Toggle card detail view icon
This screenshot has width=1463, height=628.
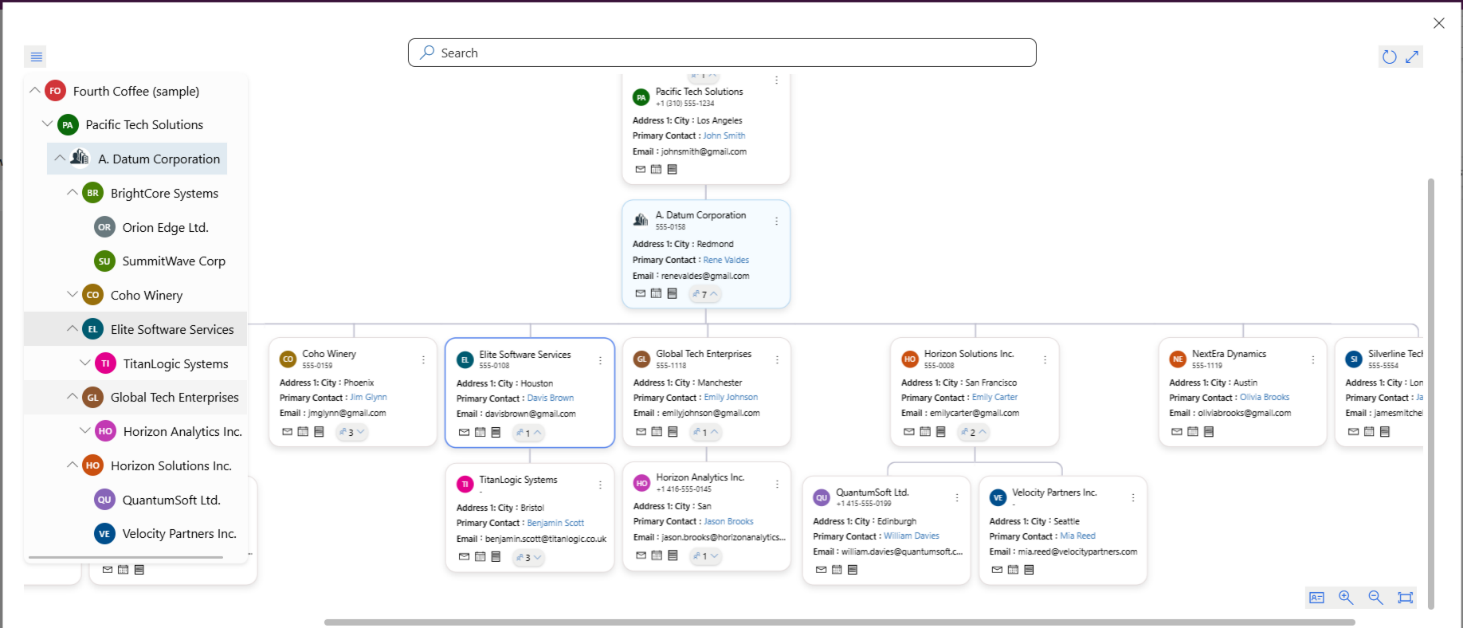[1317, 597]
